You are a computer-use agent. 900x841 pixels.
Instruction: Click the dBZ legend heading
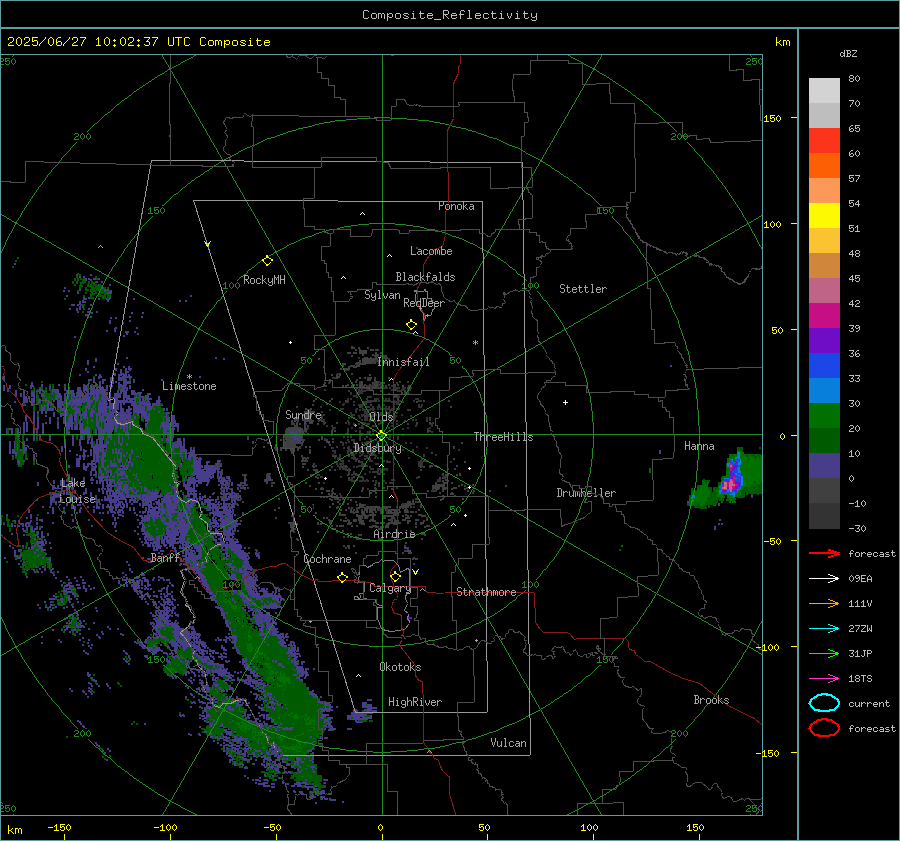pyautogui.click(x=848, y=53)
